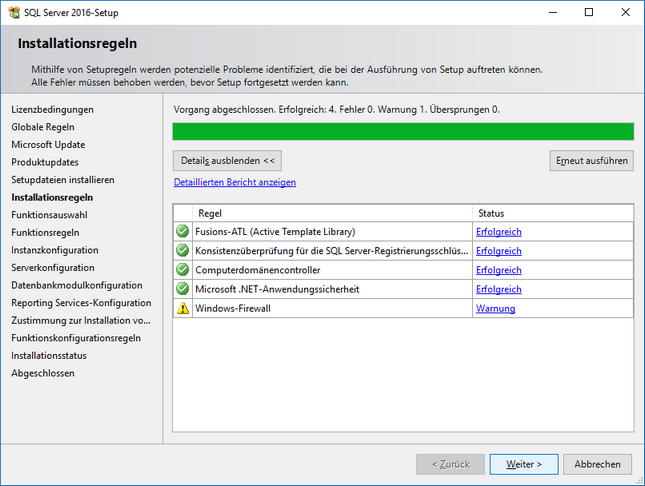Screen dimensions: 645x486
Task: Open Erfolgreich link for Konsistenzüberprüfung row
Action: (499, 251)
